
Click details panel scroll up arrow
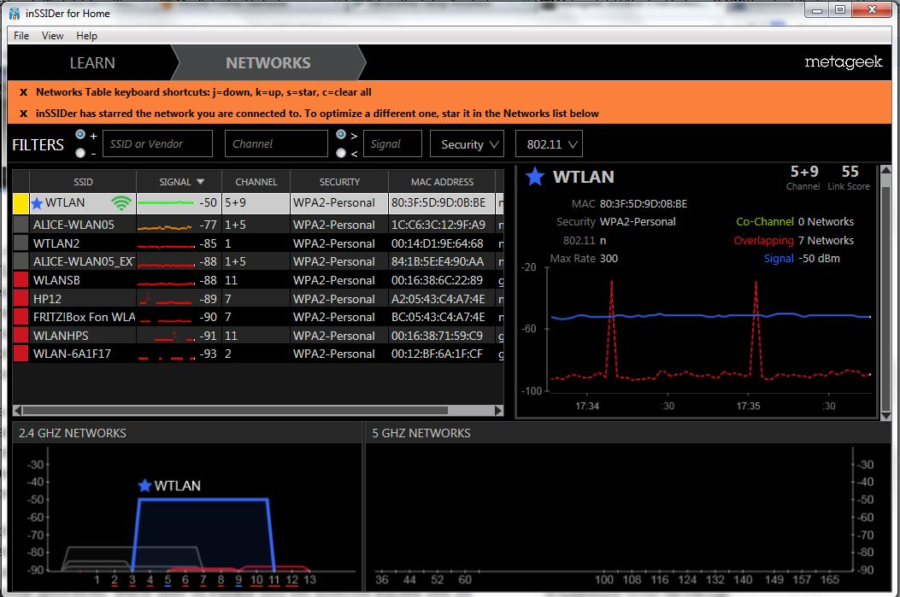click(886, 171)
